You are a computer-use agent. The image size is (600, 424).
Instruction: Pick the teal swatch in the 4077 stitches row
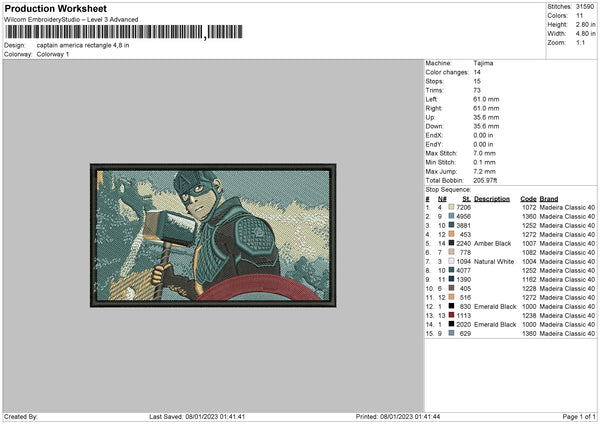[x=451, y=270]
